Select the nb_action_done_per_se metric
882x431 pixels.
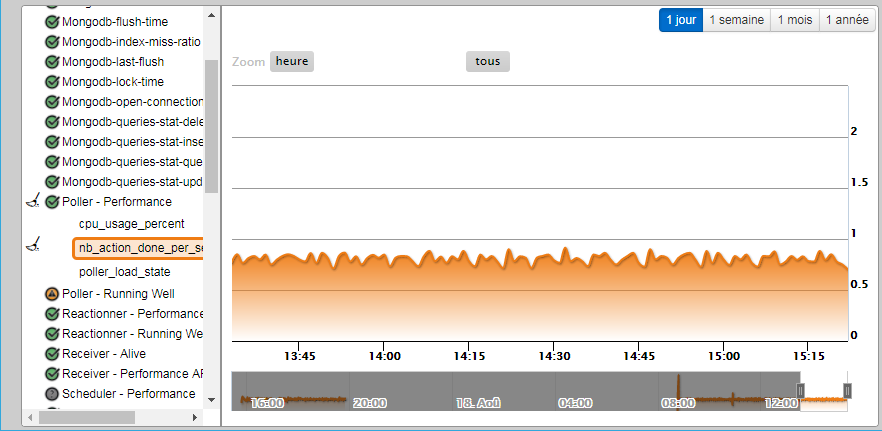138,248
